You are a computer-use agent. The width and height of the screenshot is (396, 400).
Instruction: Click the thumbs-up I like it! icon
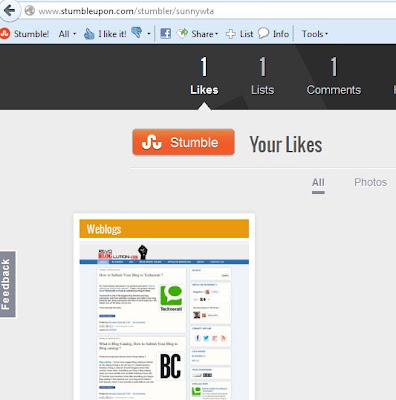tap(89, 34)
